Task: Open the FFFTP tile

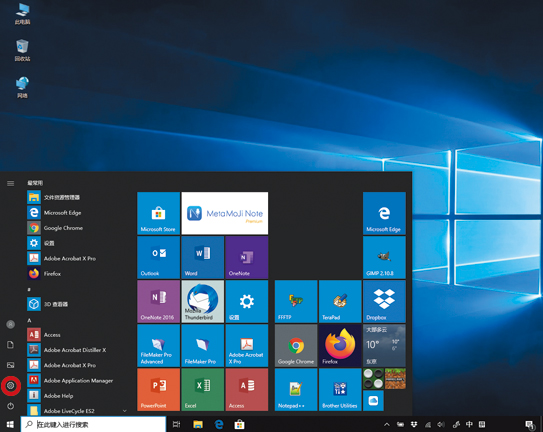Action: 296,301
